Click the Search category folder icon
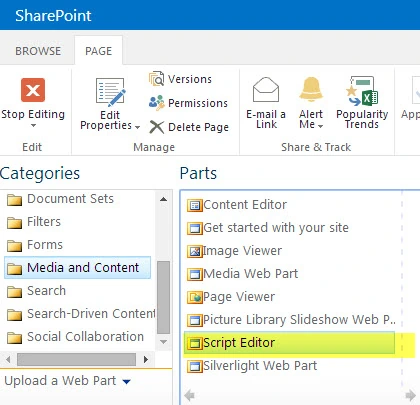 click(x=14, y=292)
